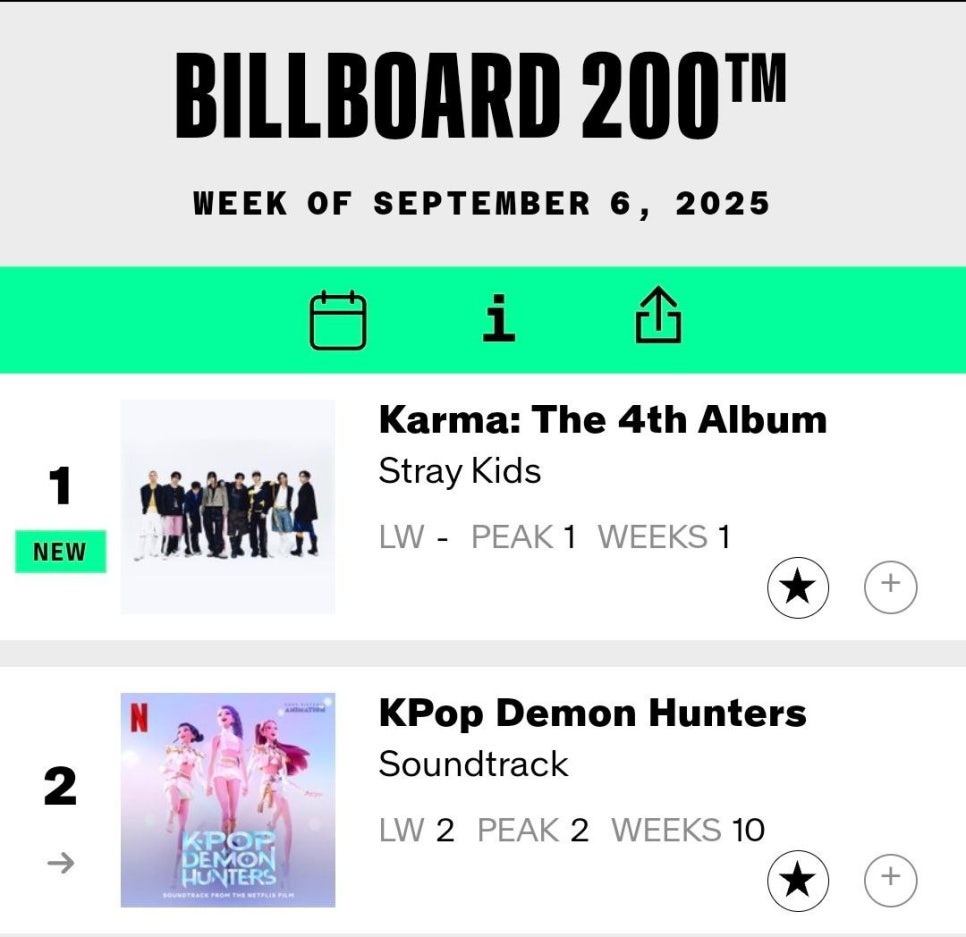The height and width of the screenshot is (937, 966).
Task: Click the Karma: The 4th Album title
Action: point(603,420)
